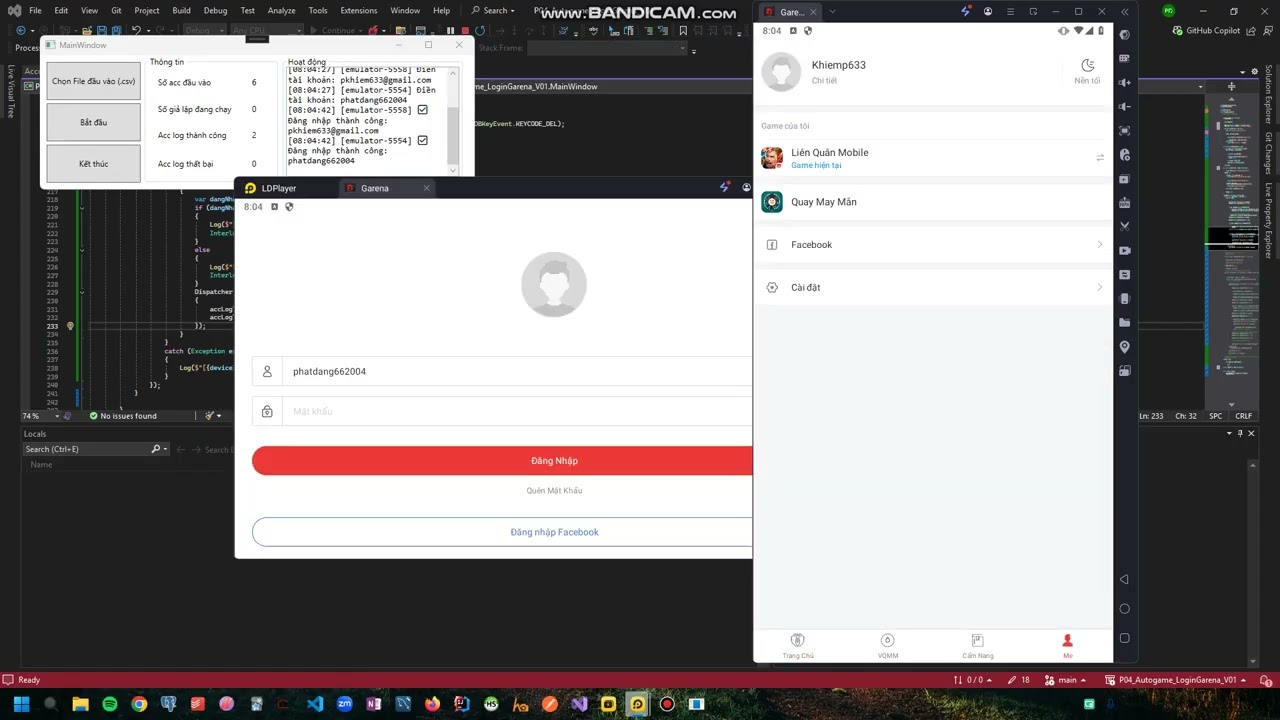The image size is (1280, 720).
Task: Click the Restart debugging icon
Action: 481,30
